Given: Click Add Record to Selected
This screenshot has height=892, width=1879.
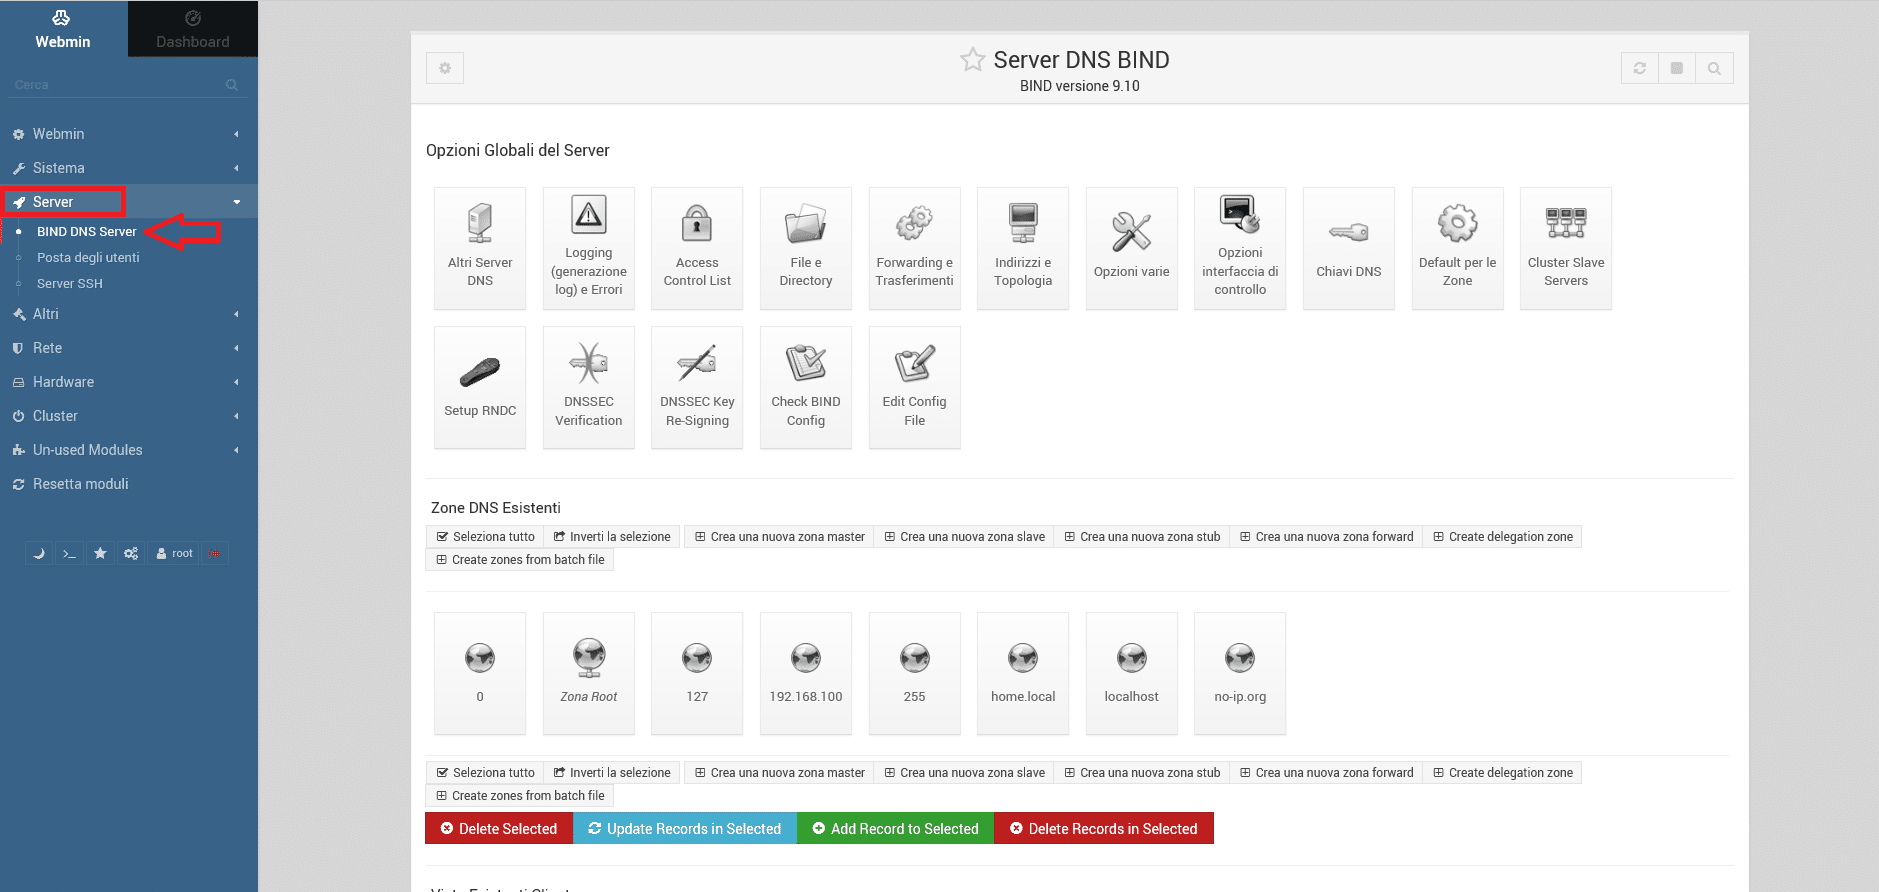Looking at the screenshot, I should point(895,828).
